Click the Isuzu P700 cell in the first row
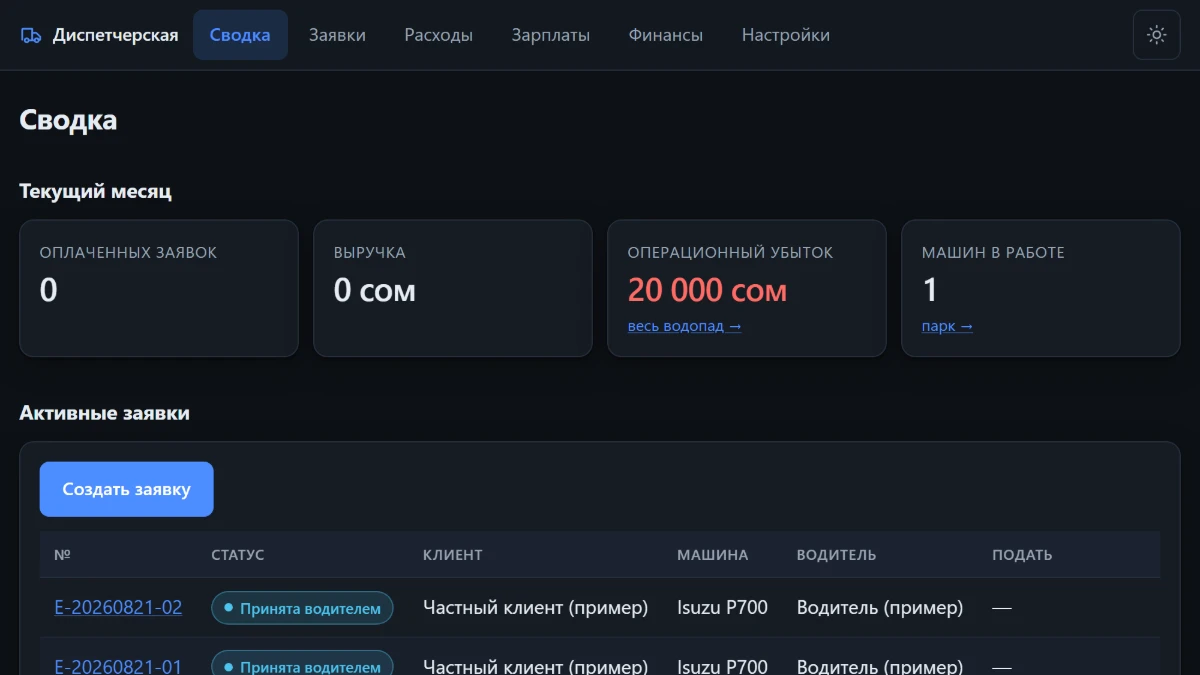1200x675 pixels. point(722,607)
